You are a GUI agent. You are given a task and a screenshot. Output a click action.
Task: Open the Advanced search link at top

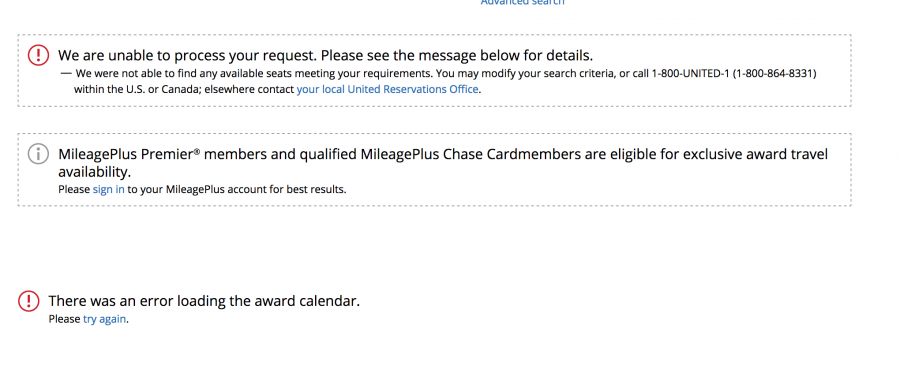522,2
